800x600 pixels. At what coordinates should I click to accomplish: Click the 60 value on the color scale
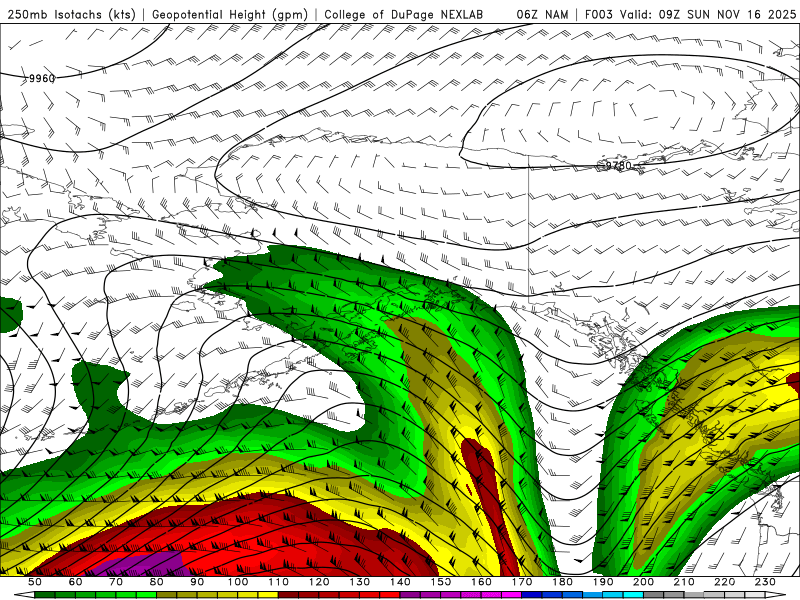pos(75,582)
